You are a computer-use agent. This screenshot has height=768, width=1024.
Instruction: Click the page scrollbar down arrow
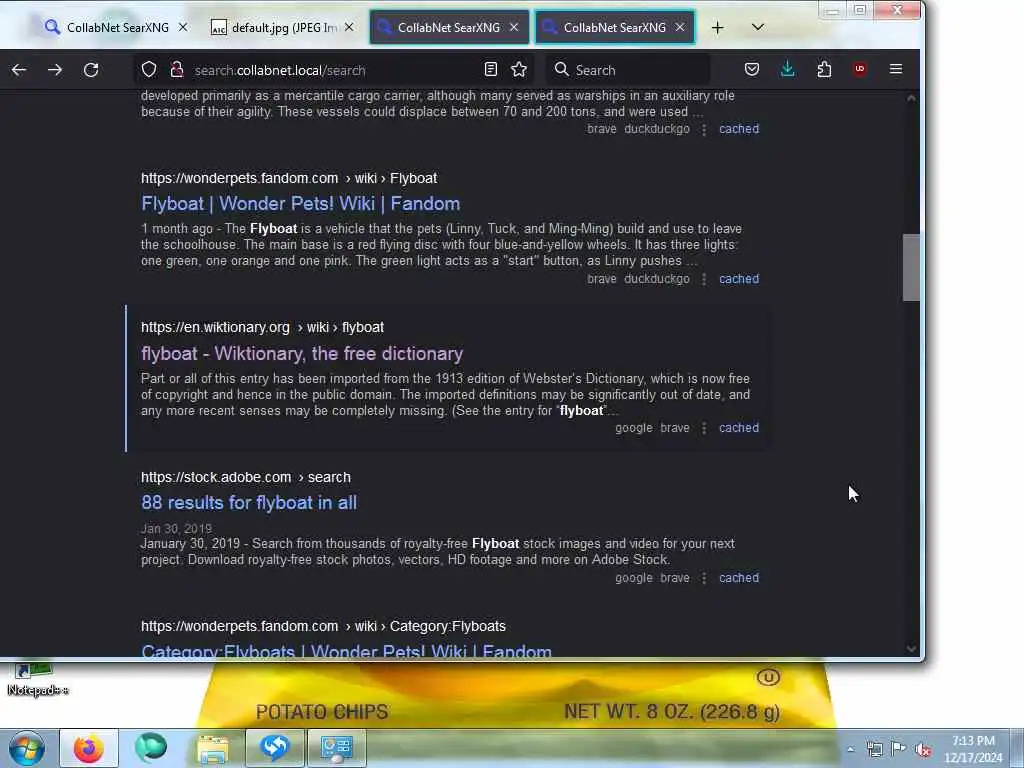(911, 649)
